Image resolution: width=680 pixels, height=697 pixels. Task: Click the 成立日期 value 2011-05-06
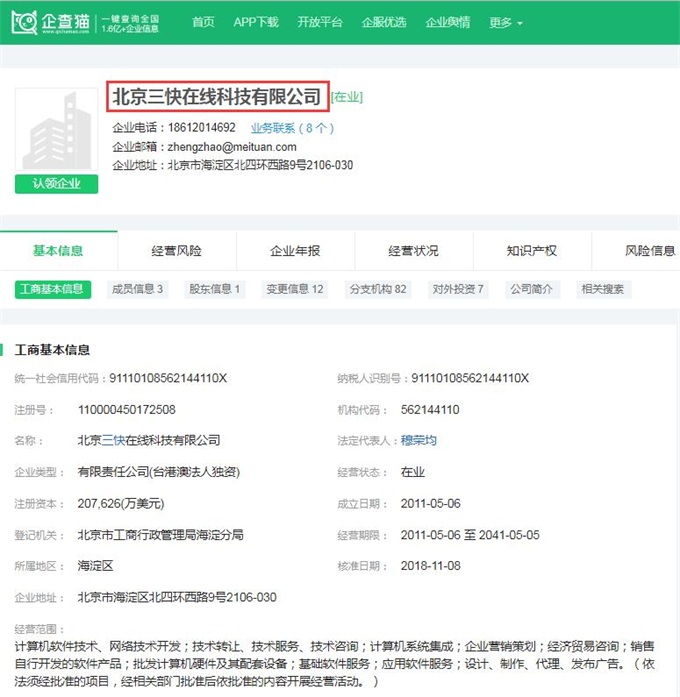[431, 504]
